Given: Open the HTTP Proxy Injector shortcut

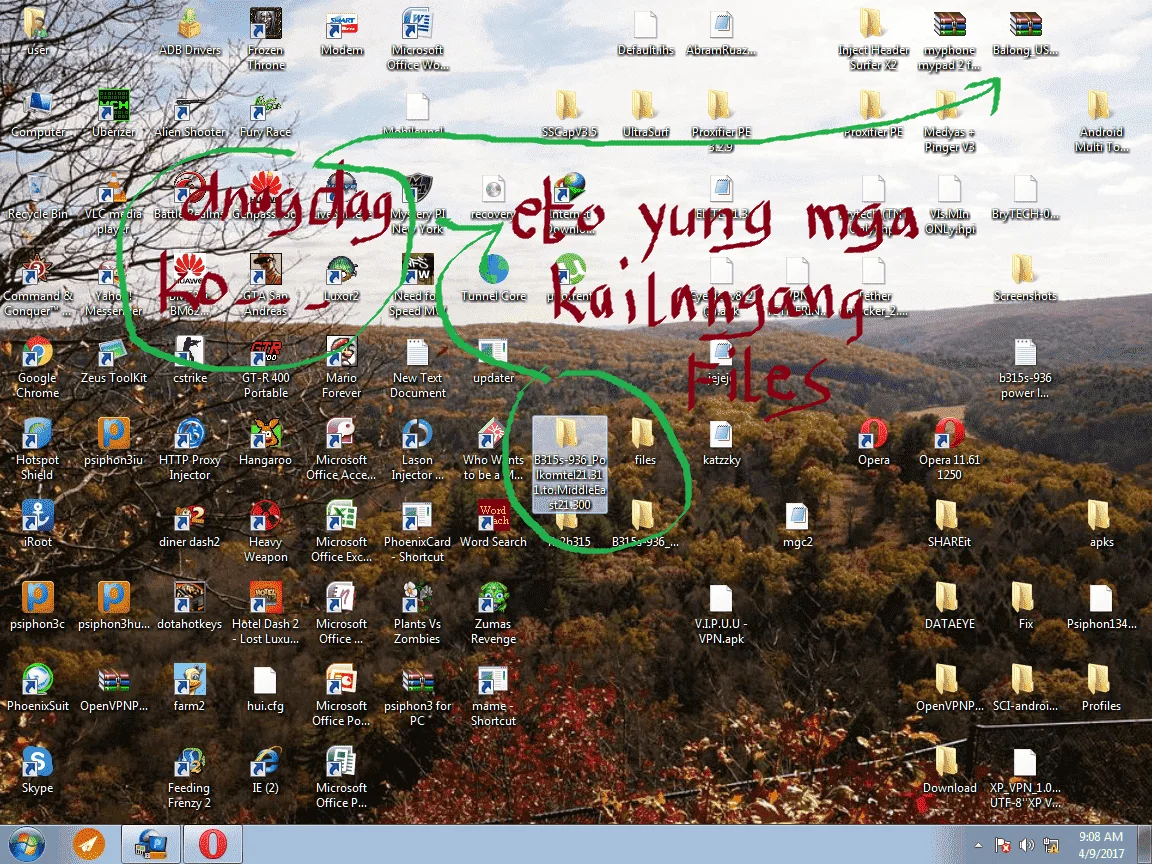Looking at the screenshot, I should pos(190,450).
